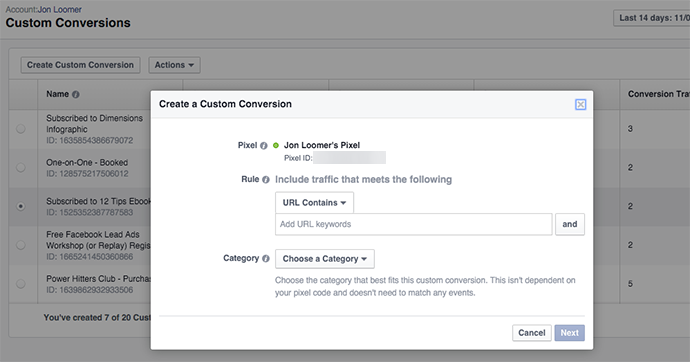
Task: Click the Category info icon
Action: point(265,259)
